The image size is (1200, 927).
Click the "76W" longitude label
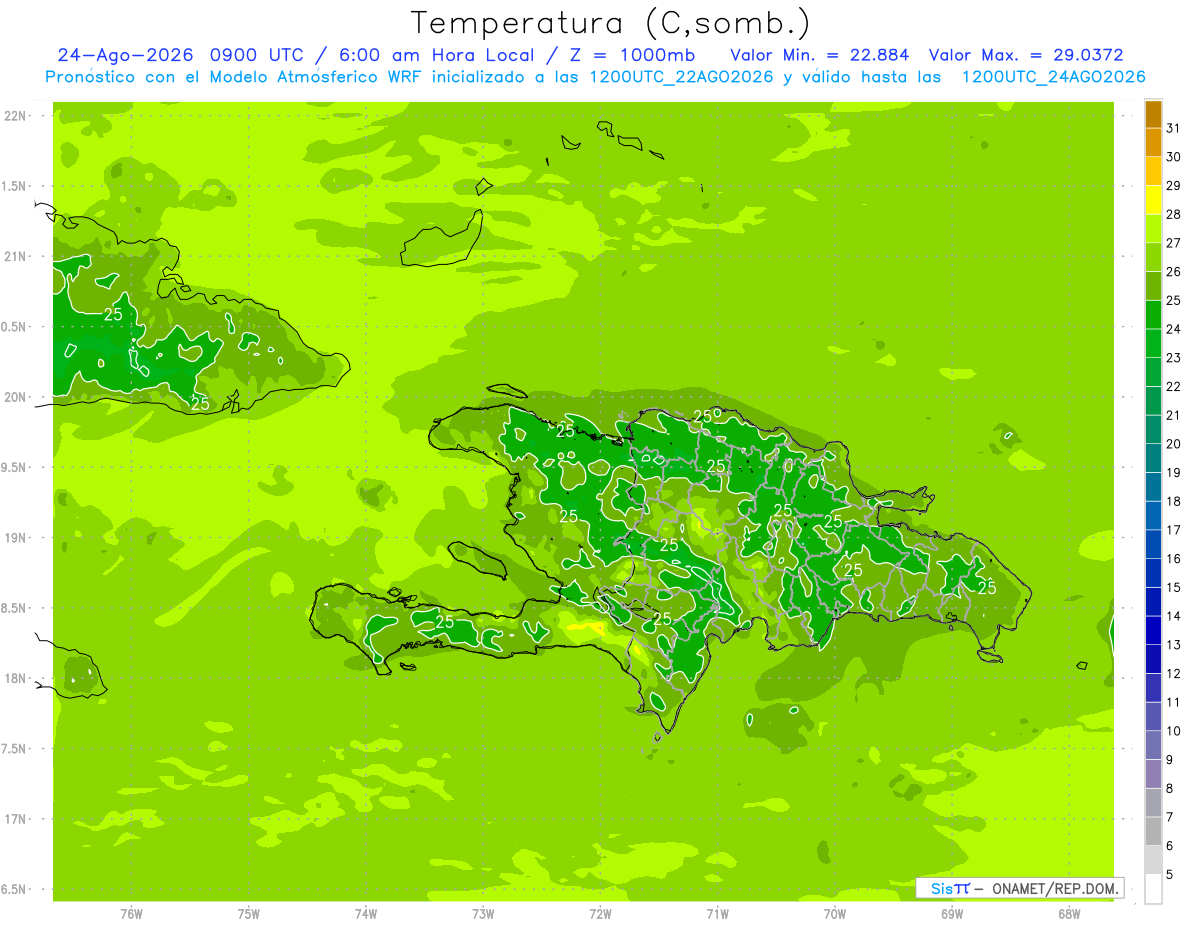point(131,913)
